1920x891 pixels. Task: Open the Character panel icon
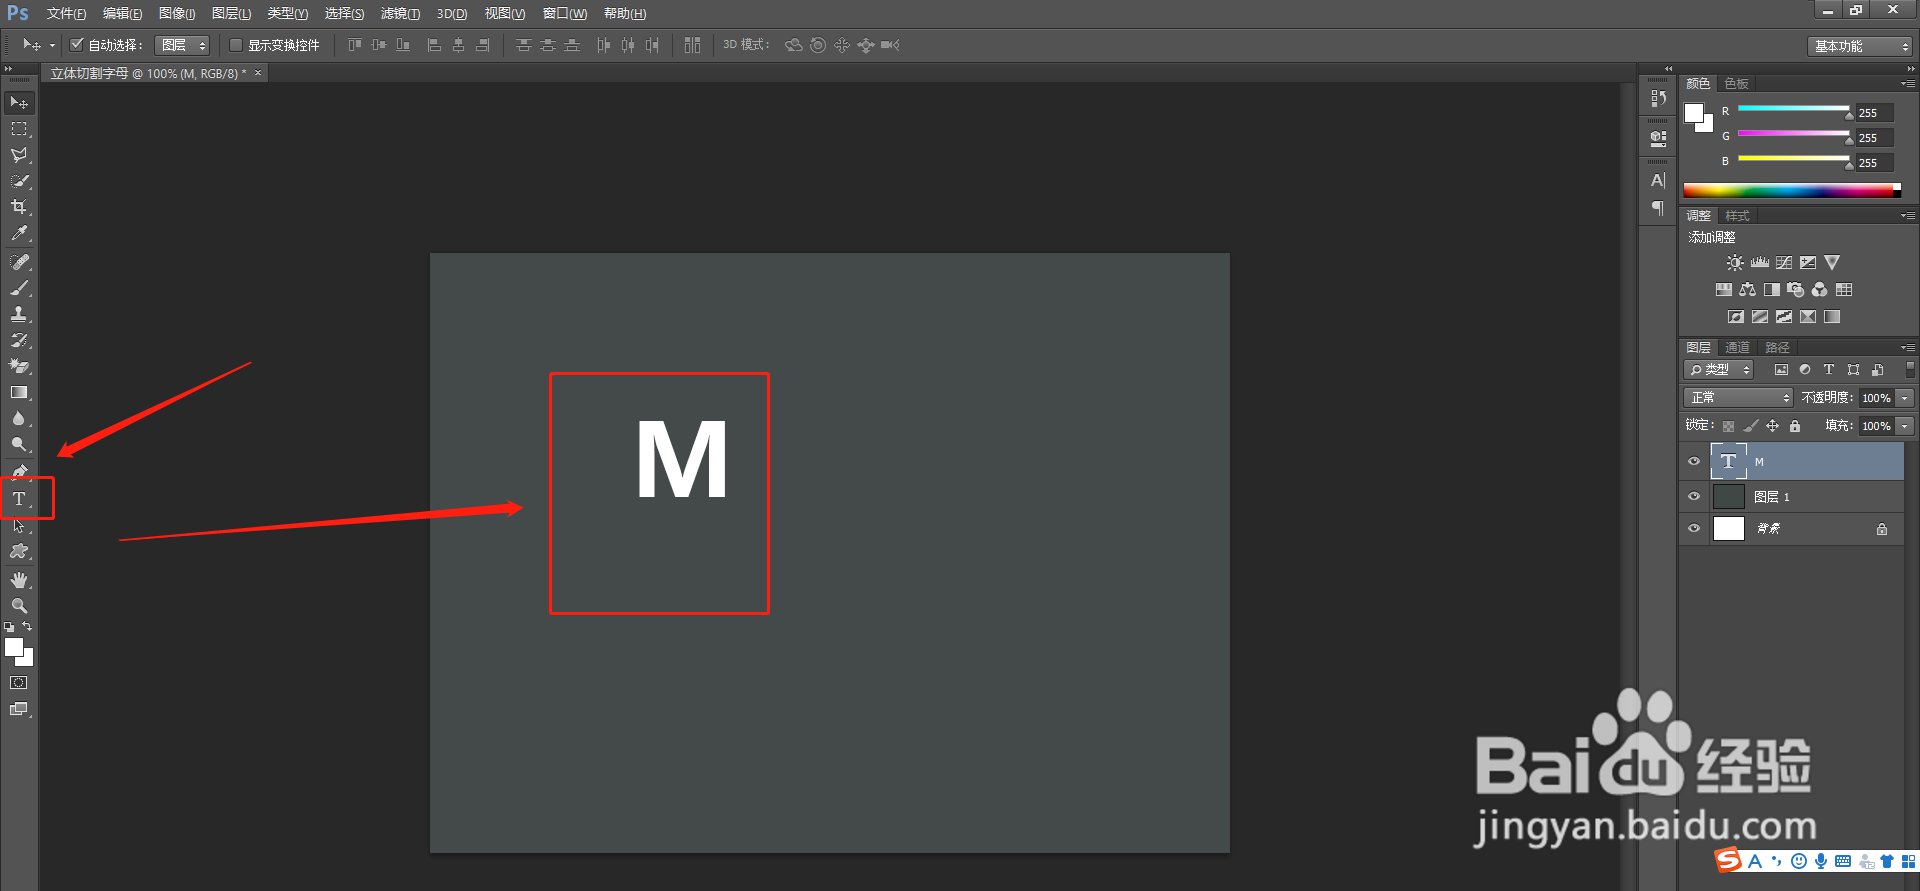point(1658,181)
